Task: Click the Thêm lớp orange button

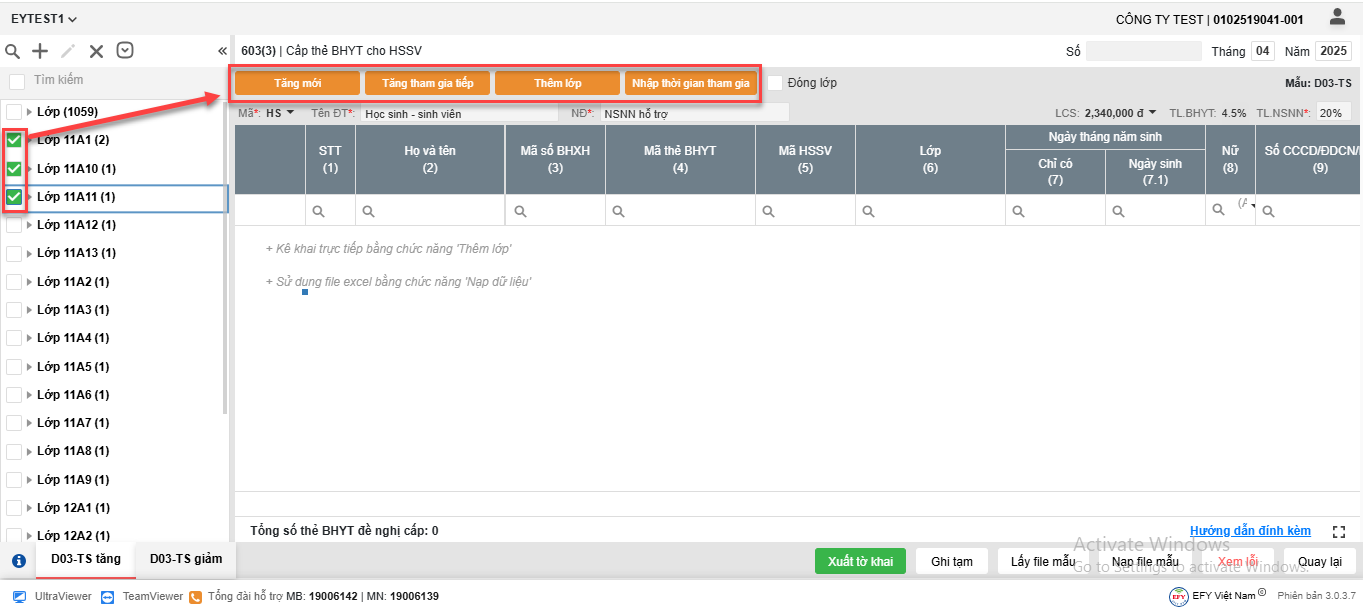Action: pos(557,83)
